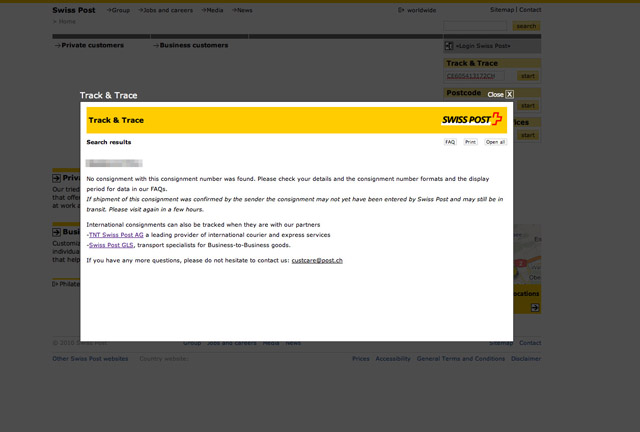Click the Open all button
Viewport: 640px width, 432px height.
[x=496, y=142]
